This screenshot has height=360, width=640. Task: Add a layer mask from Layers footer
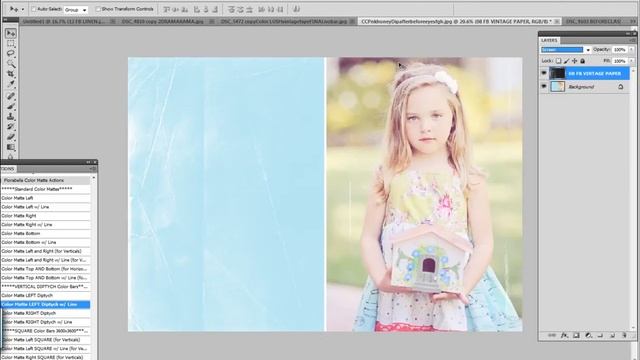(576, 336)
